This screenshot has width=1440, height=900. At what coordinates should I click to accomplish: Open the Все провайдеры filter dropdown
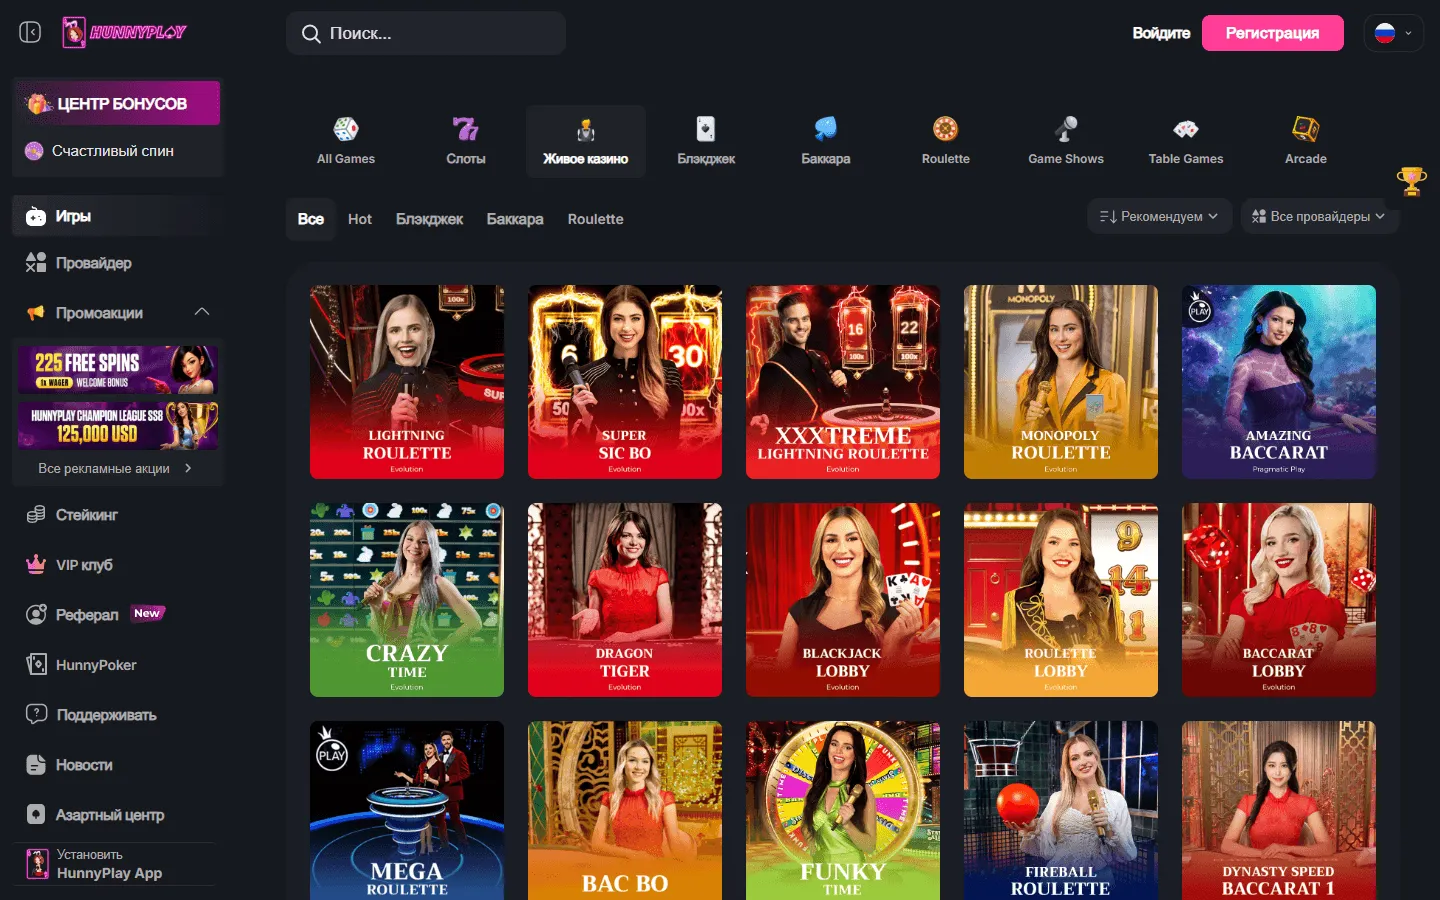pos(1319,216)
